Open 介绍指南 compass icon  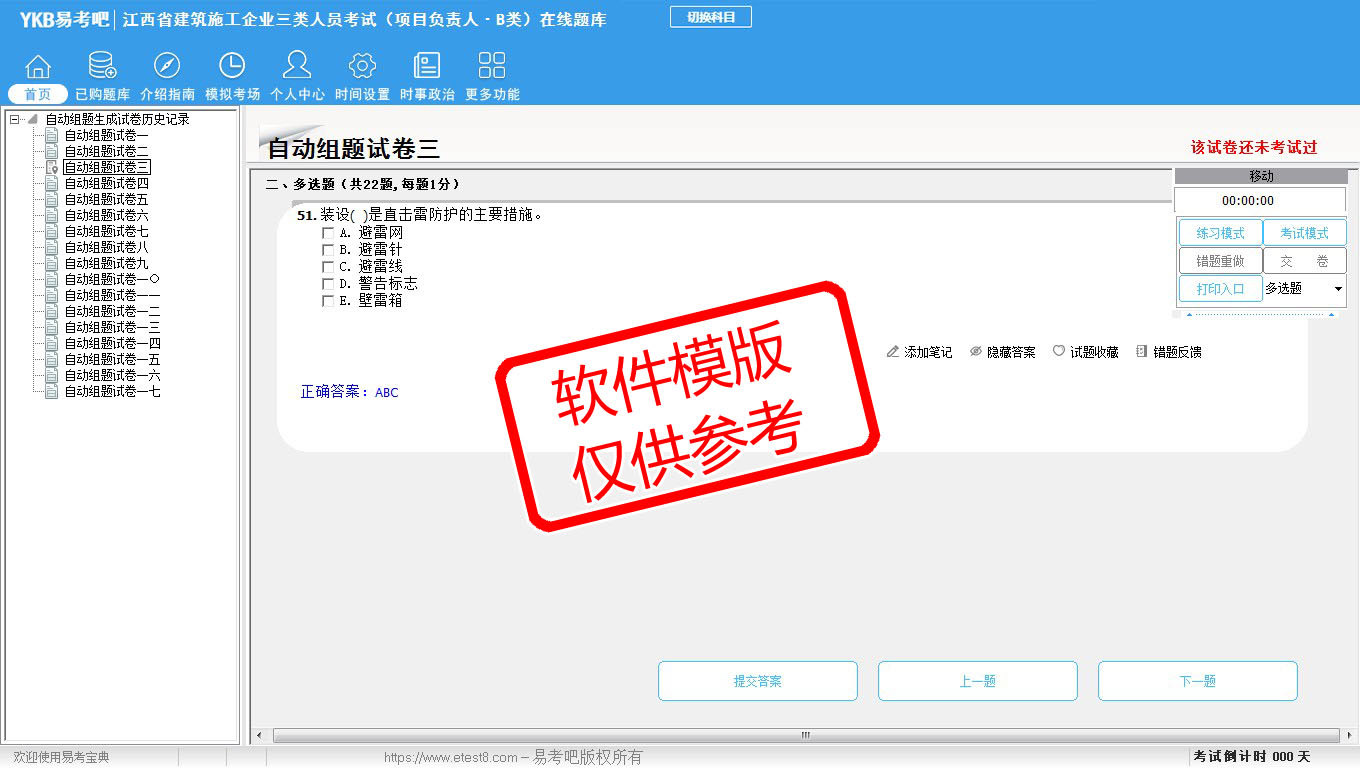(x=167, y=67)
